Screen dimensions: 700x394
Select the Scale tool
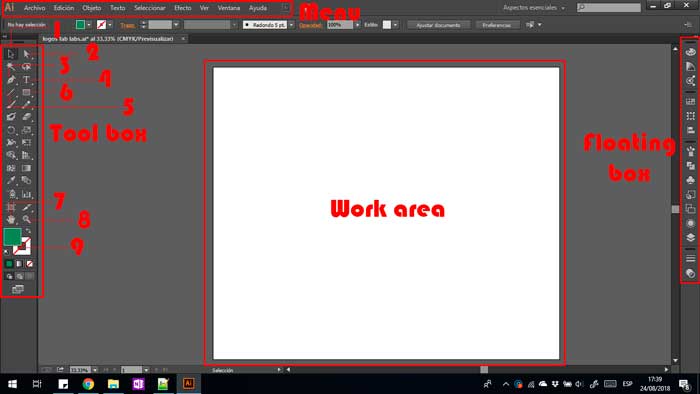pyautogui.click(x=27, y=130)
